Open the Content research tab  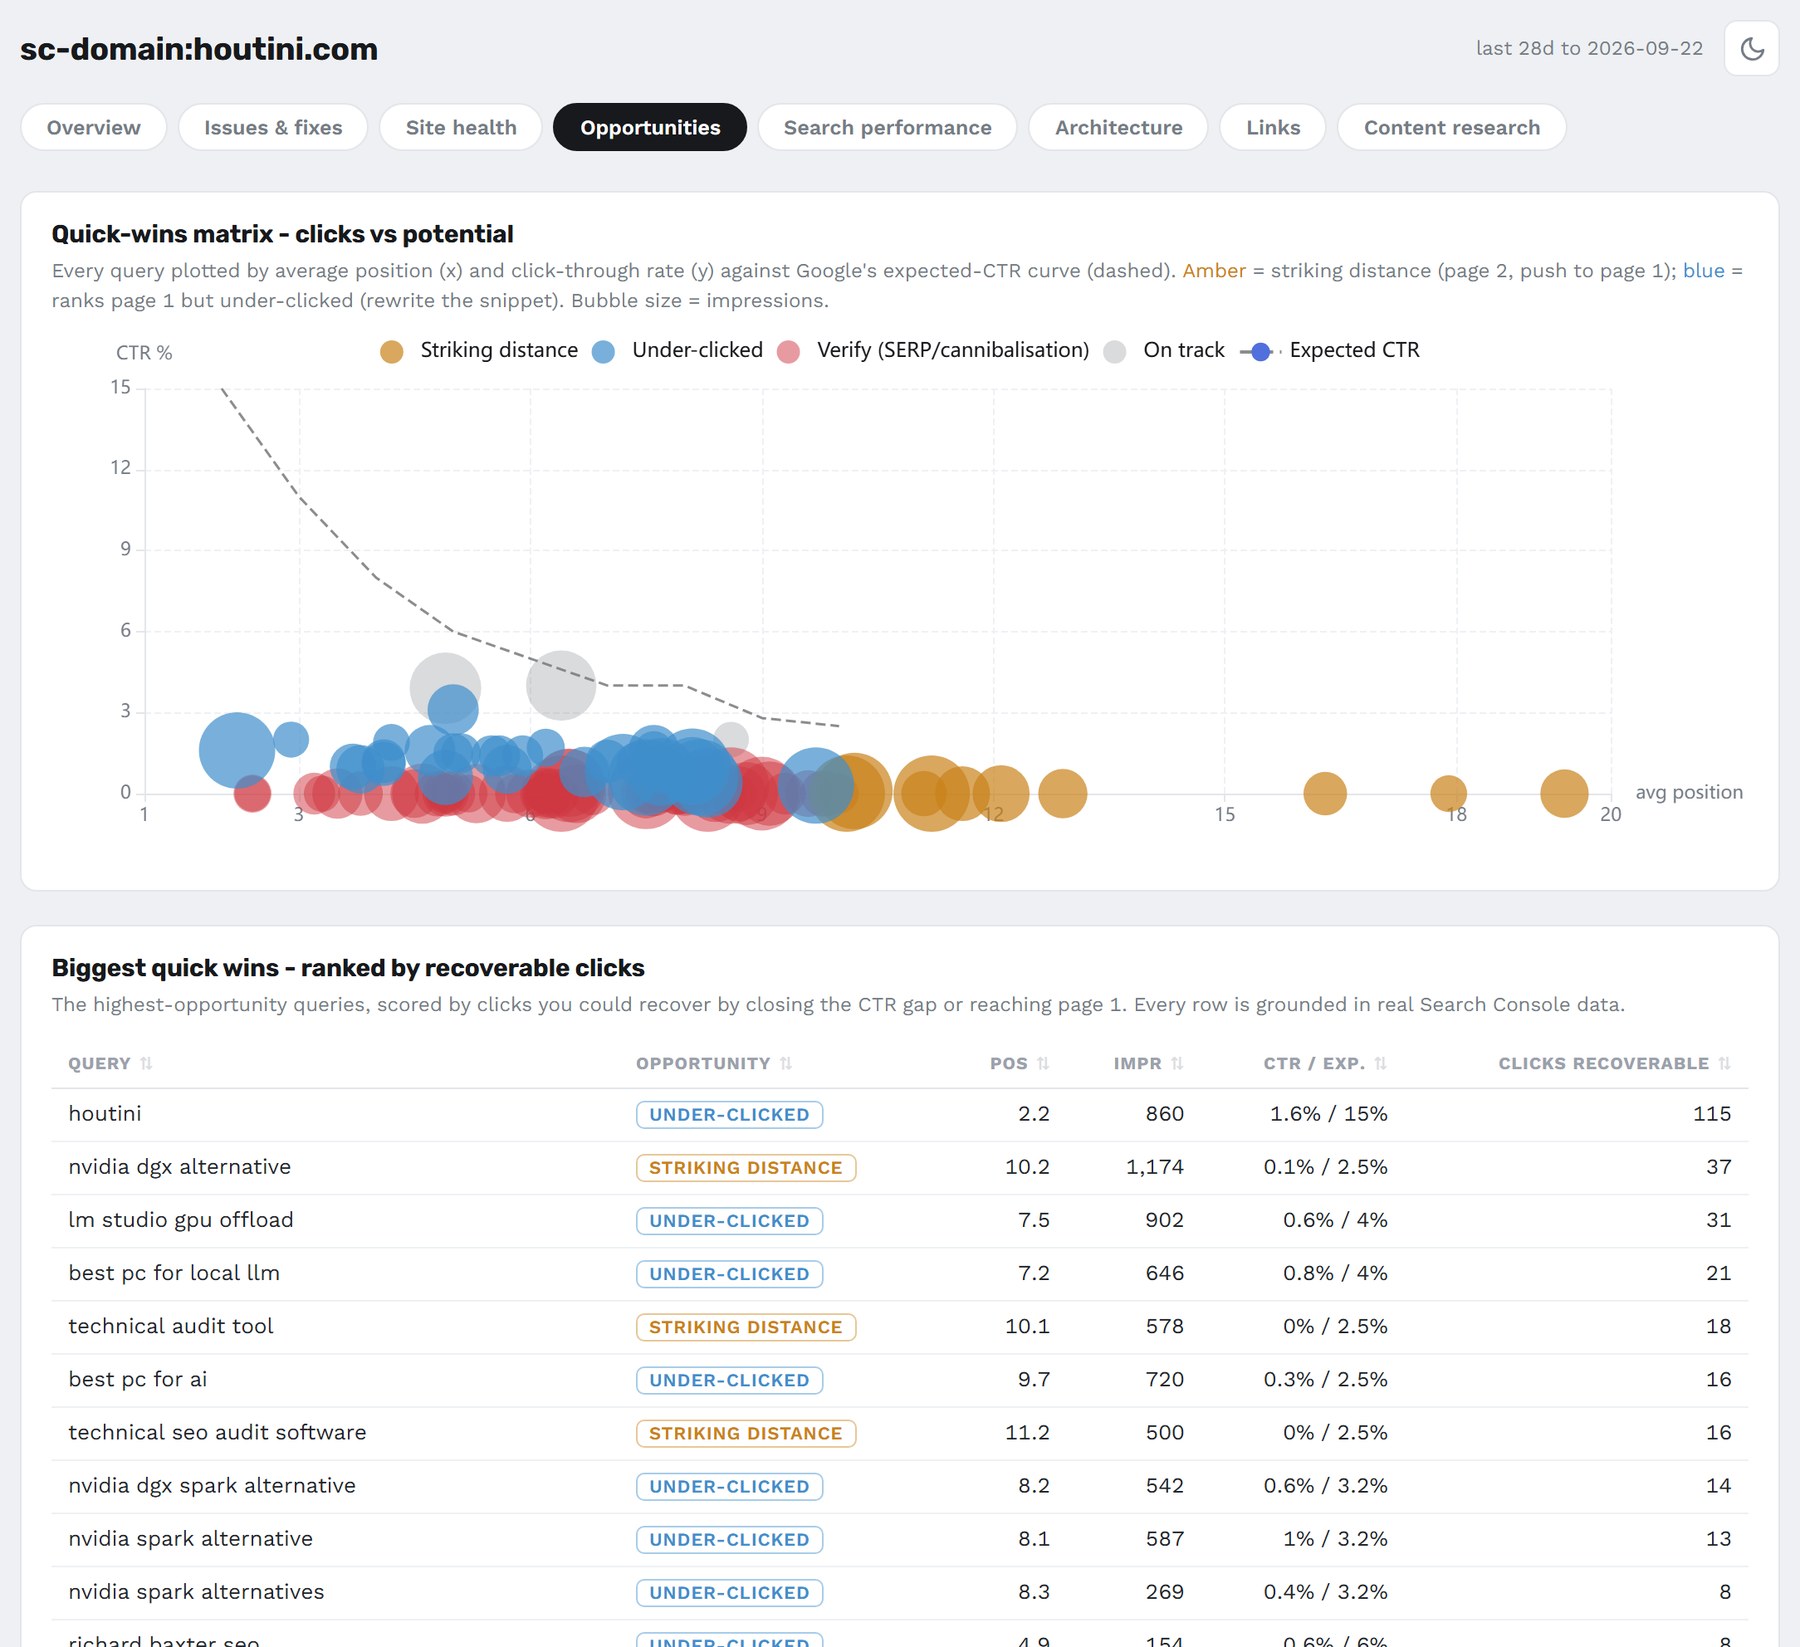pos(1452,127)
